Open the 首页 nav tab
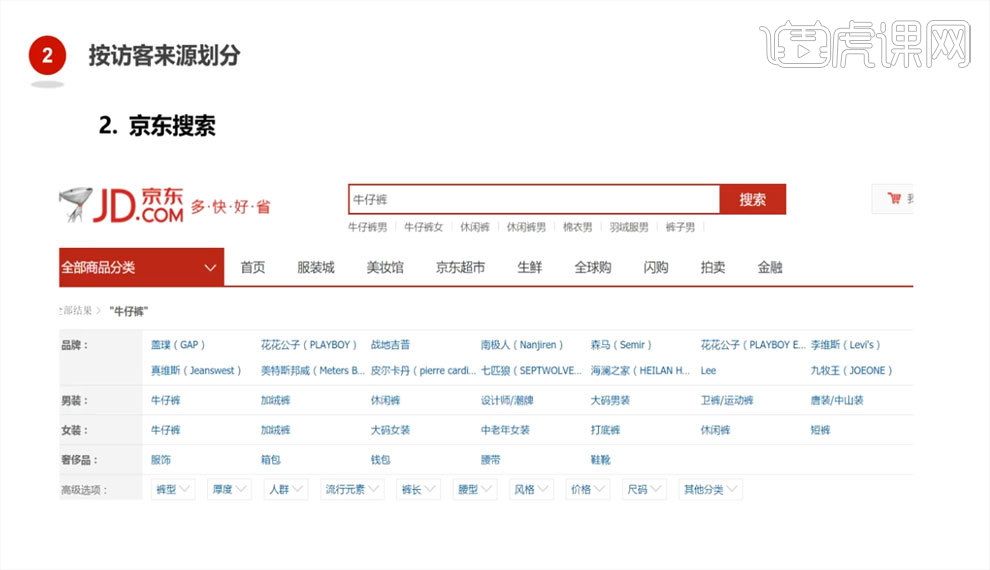Image resolution: width=990 pixels, height=570 pixels. pos(253,268)
